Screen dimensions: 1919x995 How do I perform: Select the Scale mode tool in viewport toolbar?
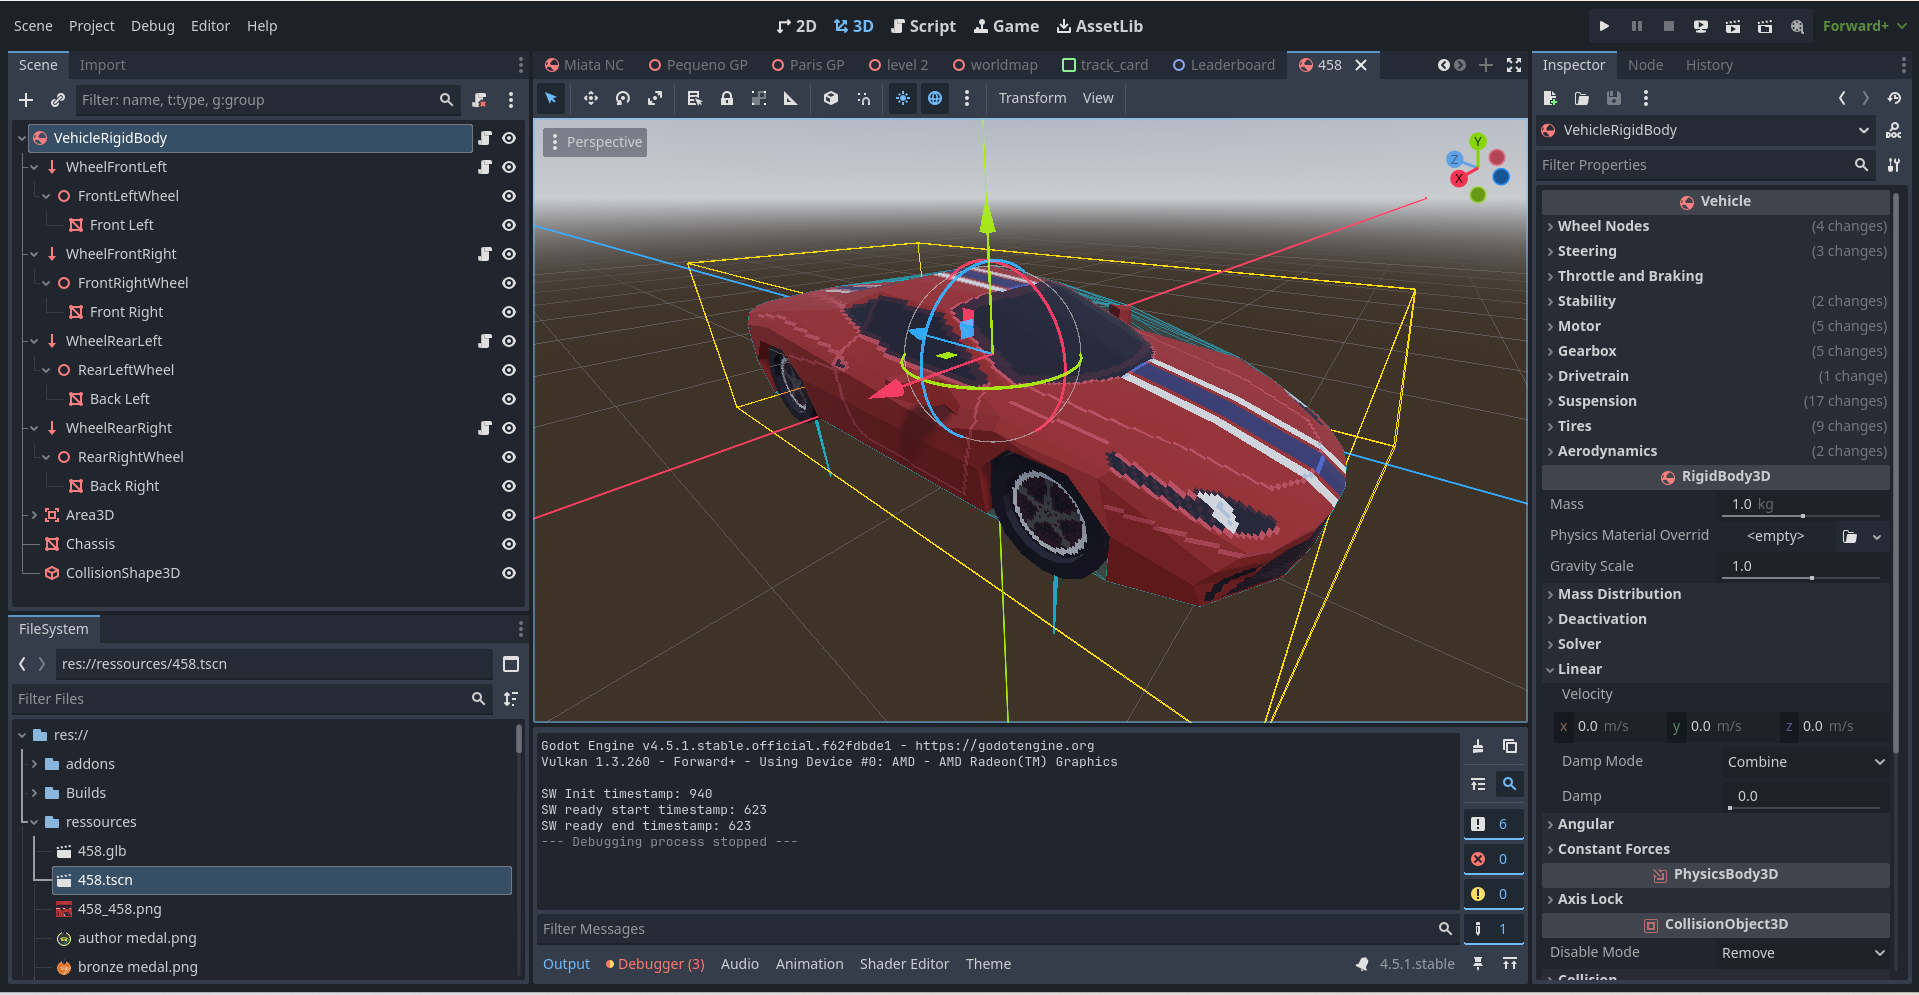(x=655, y=98)
